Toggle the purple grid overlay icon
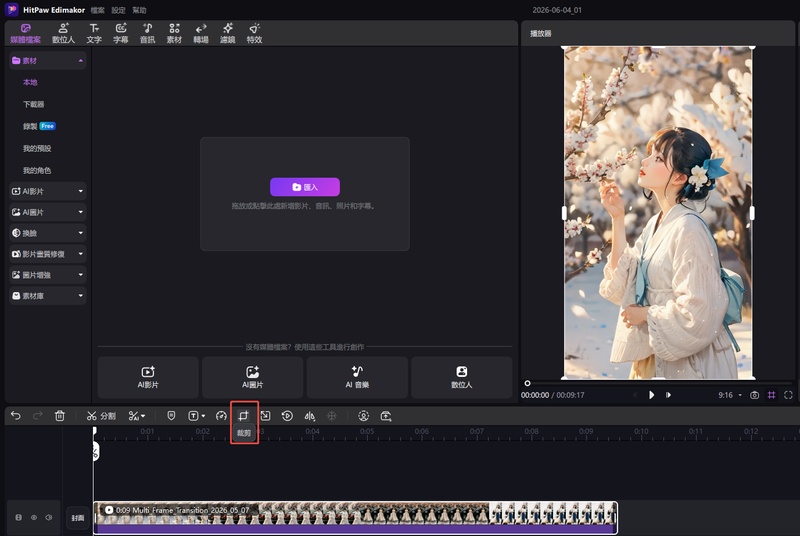This screenshot has width=800, height=536. point(771,395)
